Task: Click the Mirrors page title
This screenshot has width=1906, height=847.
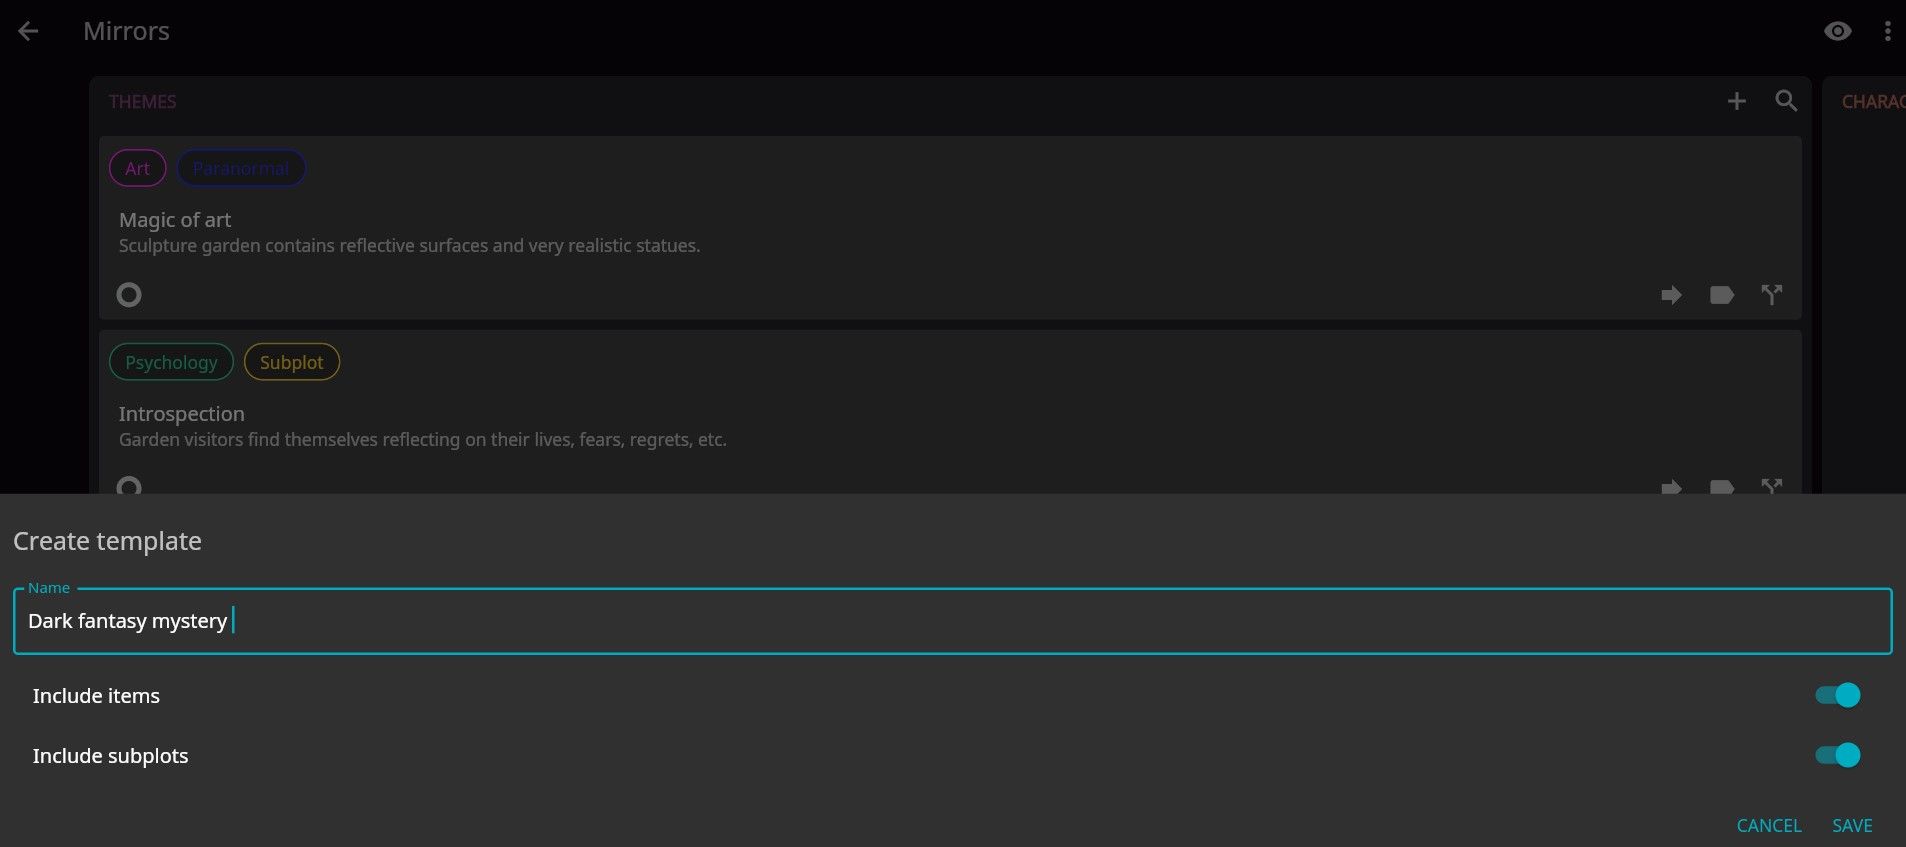Action: point(126,31)
